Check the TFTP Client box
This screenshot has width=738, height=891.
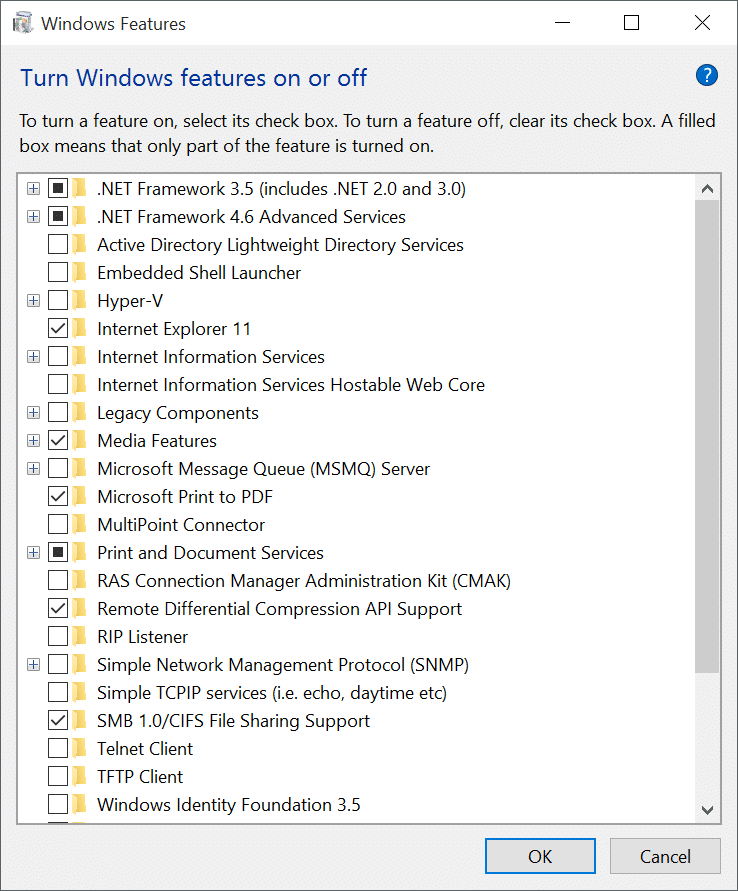(58, 776)
